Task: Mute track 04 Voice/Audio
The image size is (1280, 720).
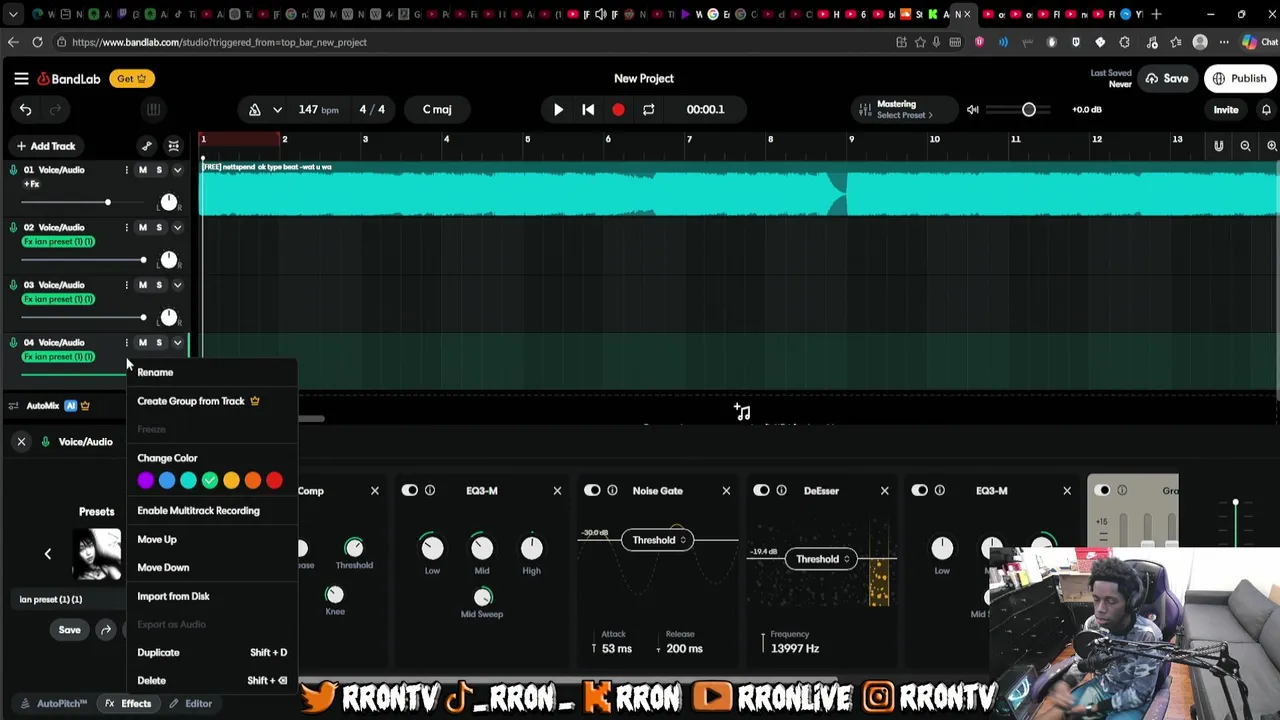Action: tap(143, 343)
